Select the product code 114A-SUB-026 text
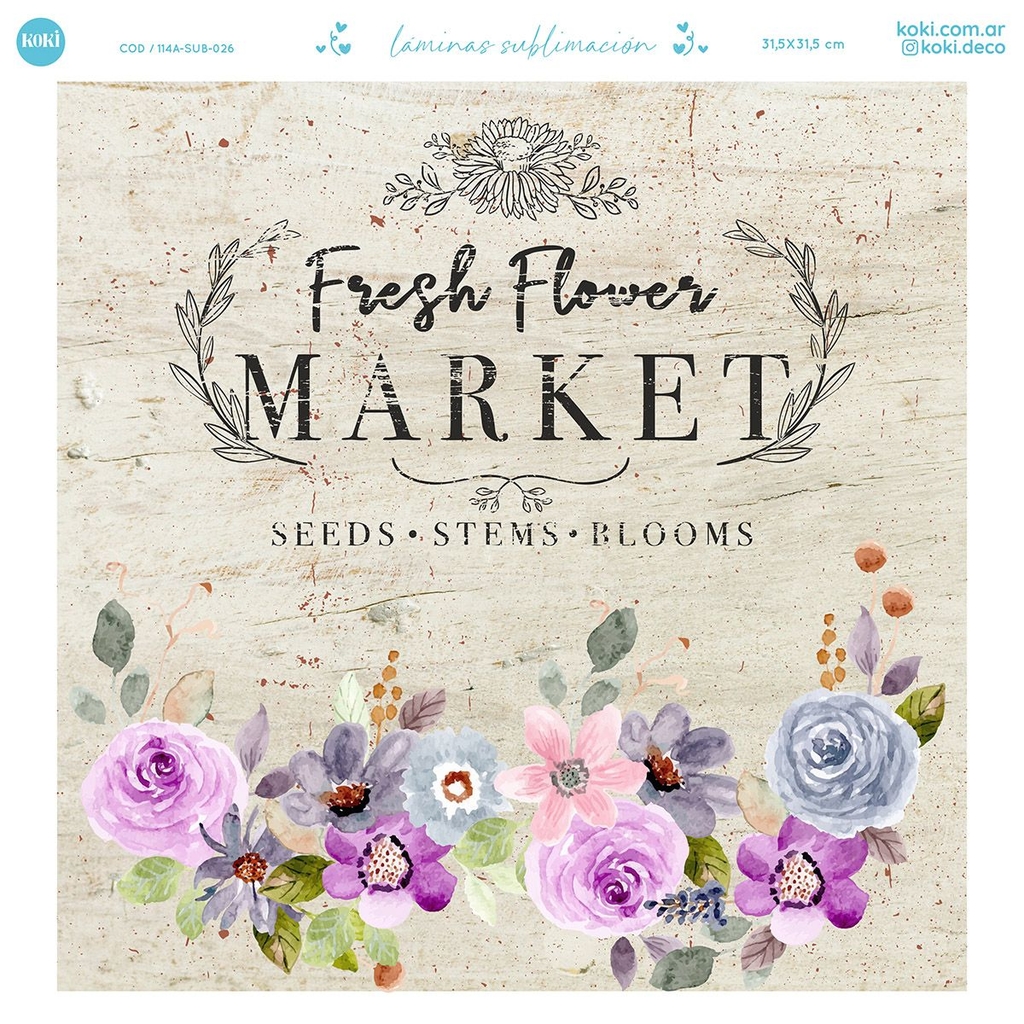The image size is (1024, 1024). click(176, 48)
